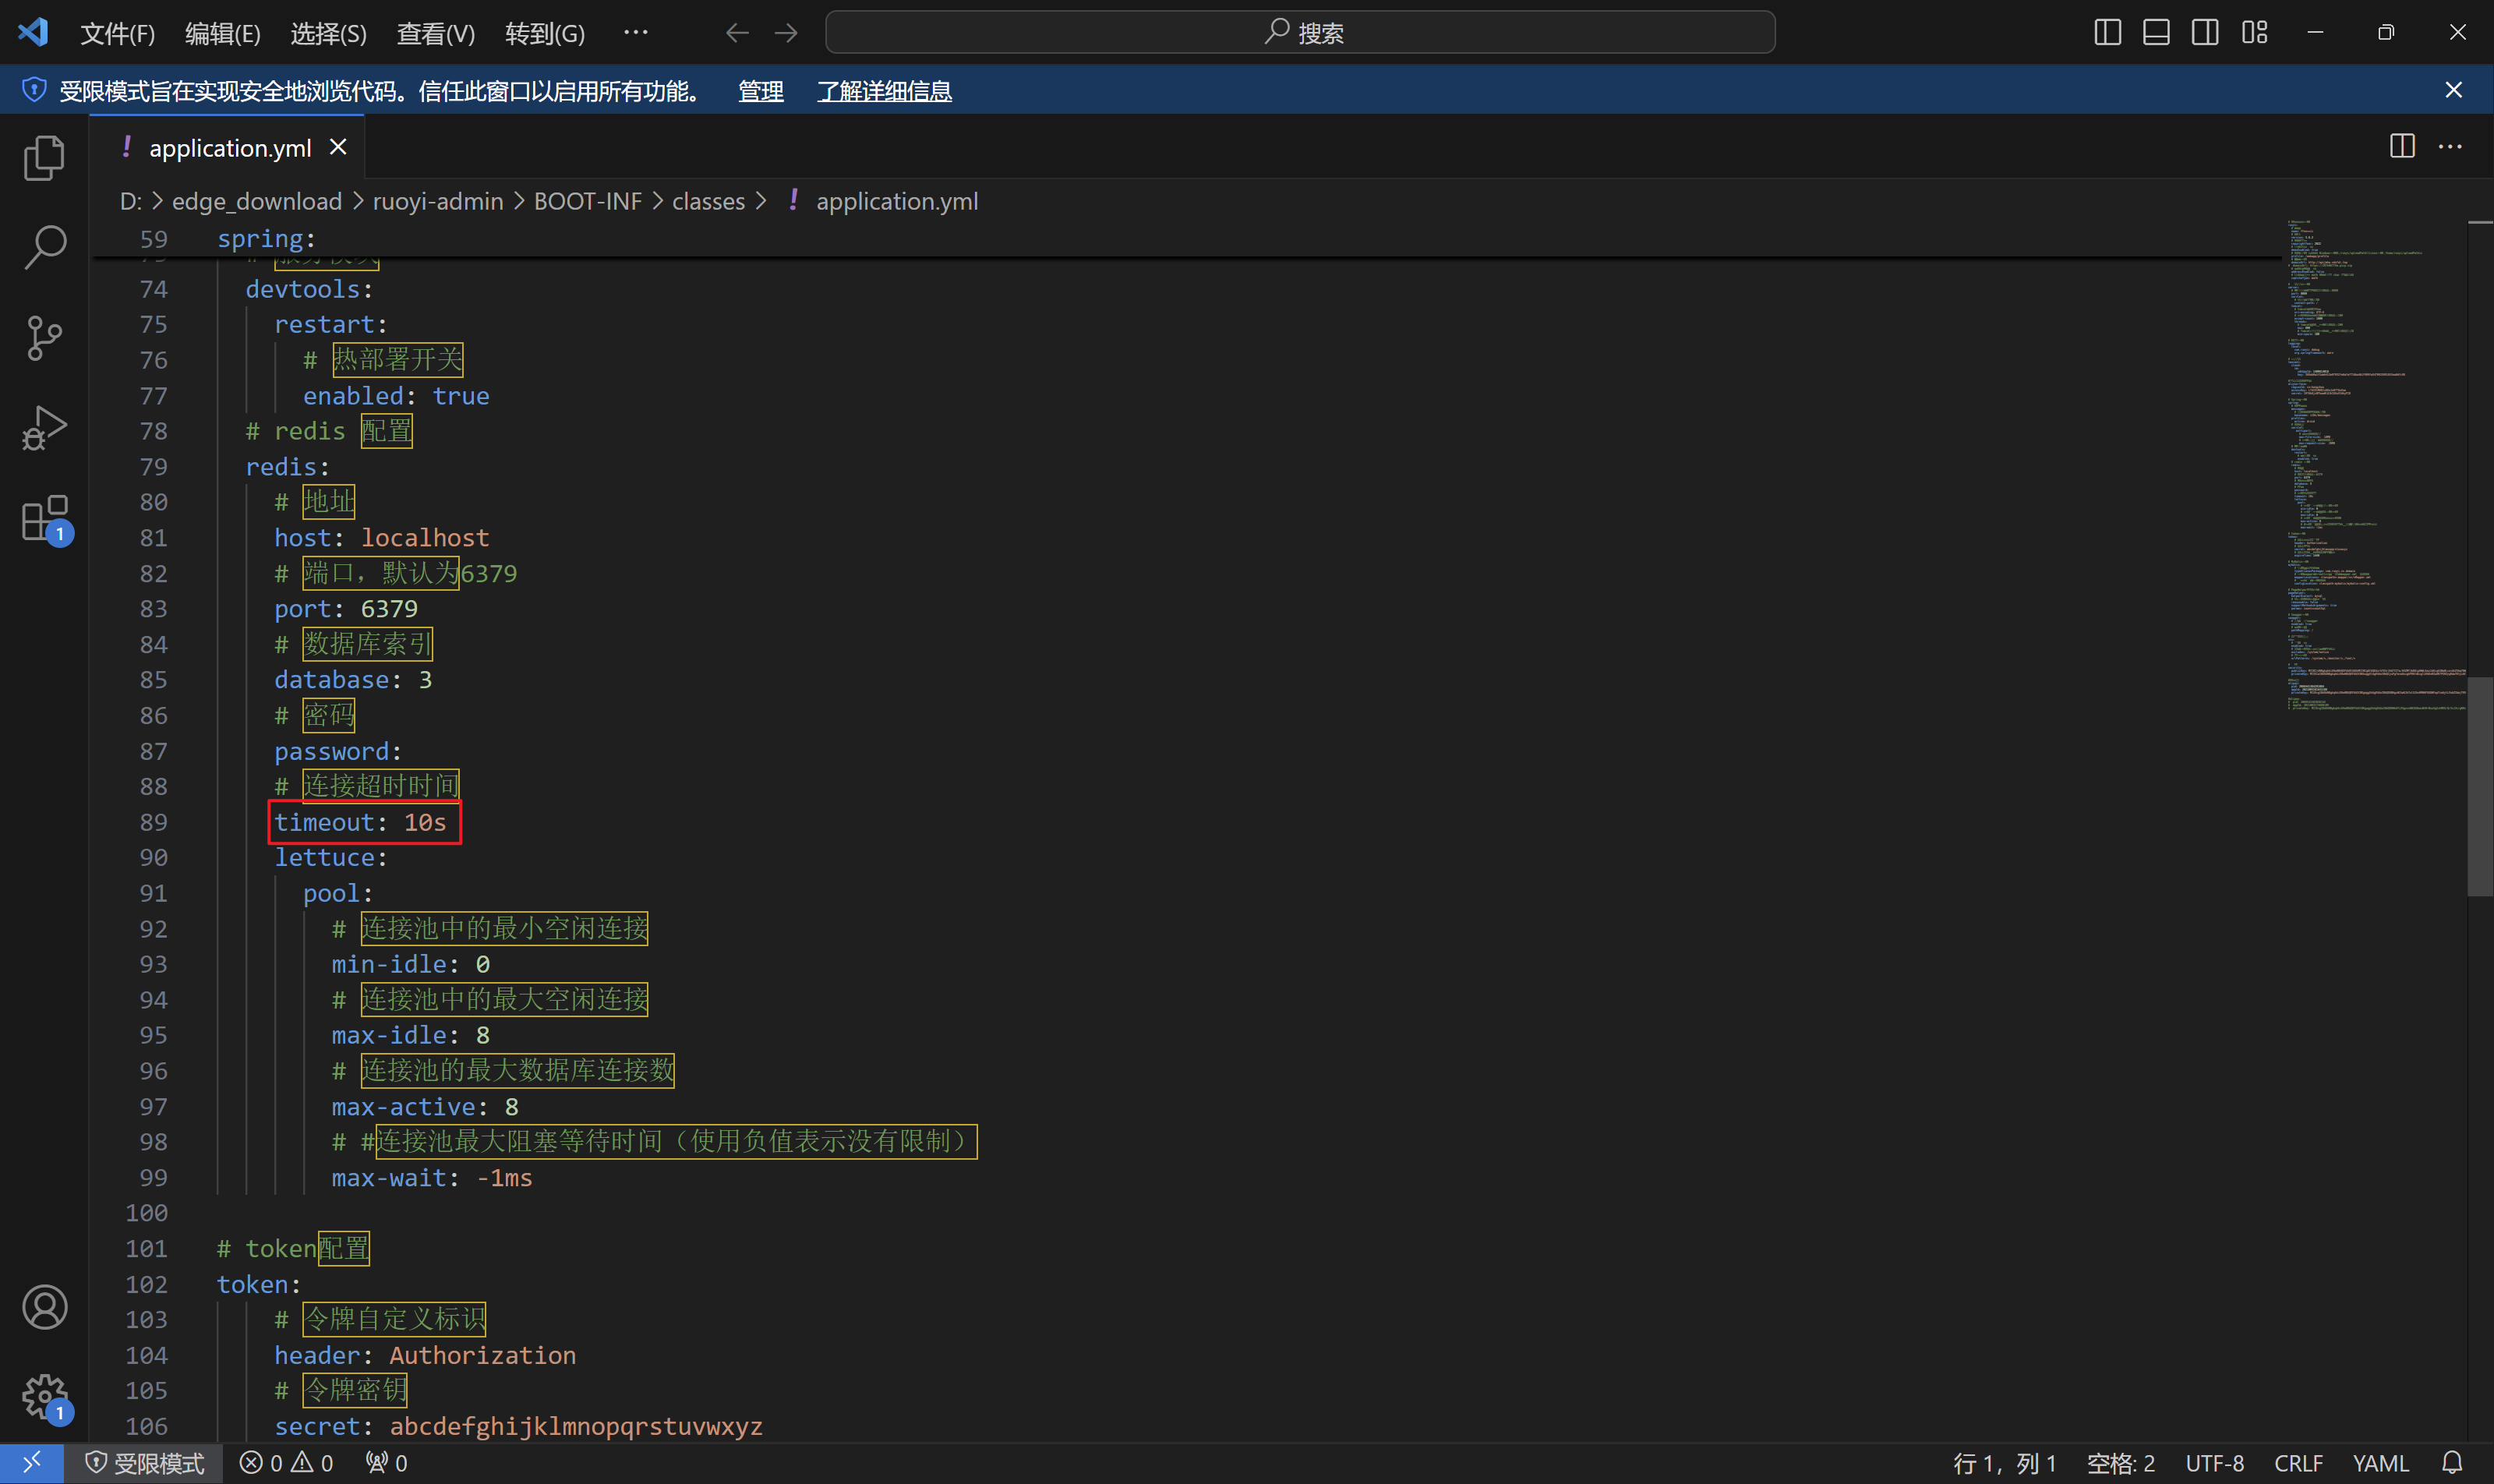Click the line database: 3
Viewport: 2494px width, 1484px height.
point(353,680)
